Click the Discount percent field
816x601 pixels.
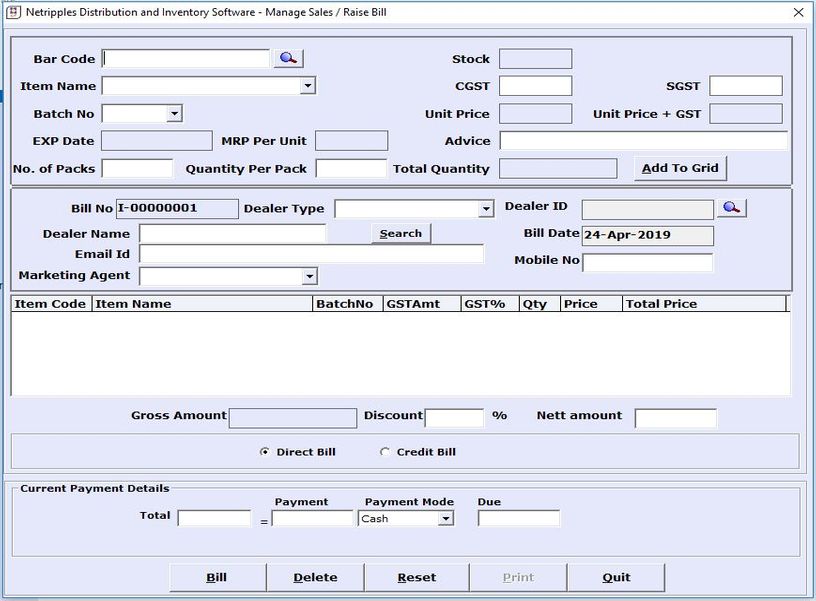click(x=454, y=418)
